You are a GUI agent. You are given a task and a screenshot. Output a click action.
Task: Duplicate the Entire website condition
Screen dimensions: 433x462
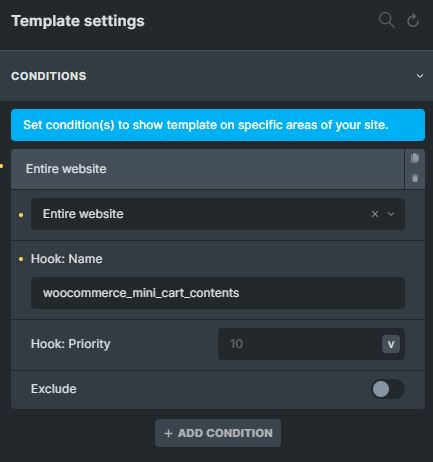[x=415, y=158]
